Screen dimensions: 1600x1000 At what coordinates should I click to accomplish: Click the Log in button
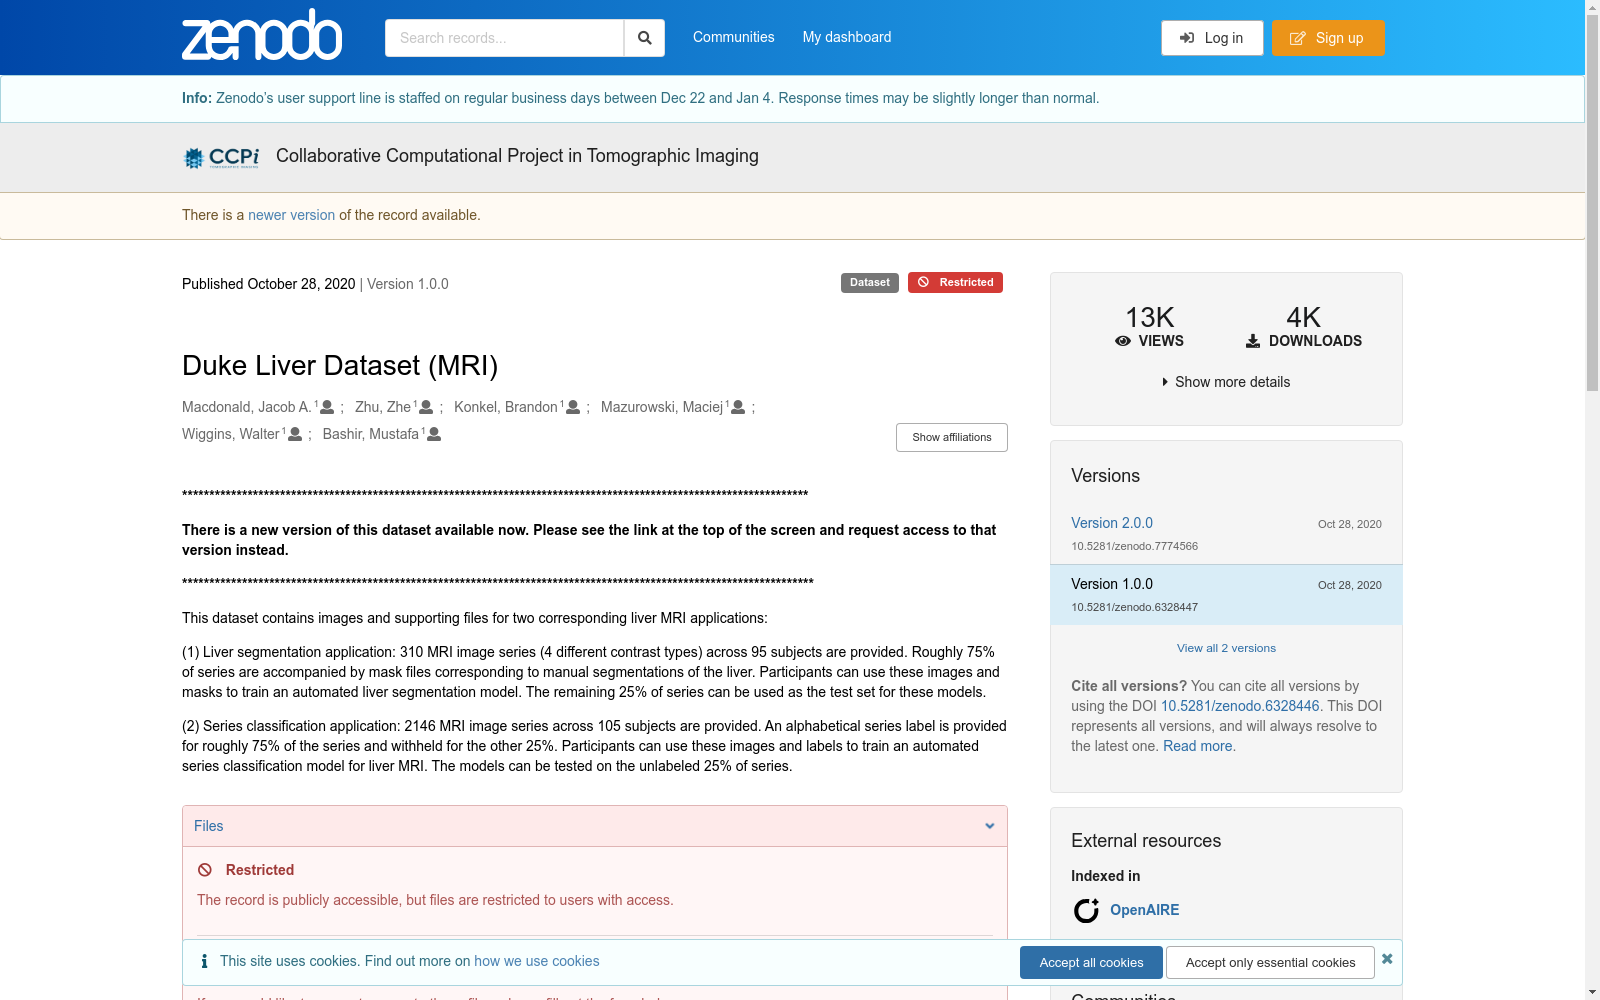[1212, 38]
